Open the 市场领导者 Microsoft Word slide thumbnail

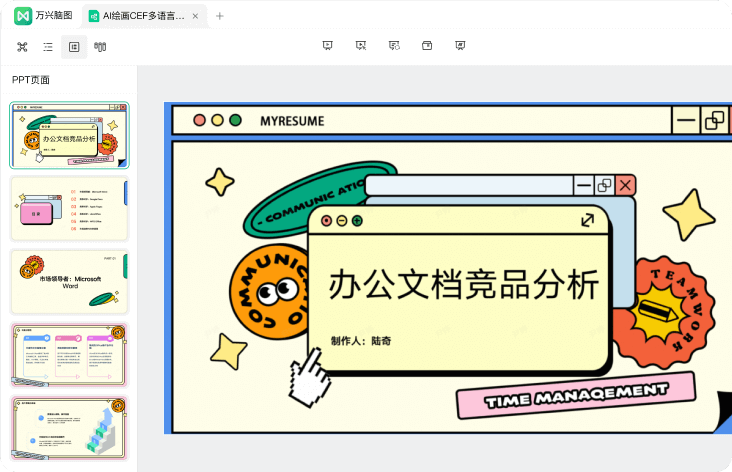tap(69, 282)
